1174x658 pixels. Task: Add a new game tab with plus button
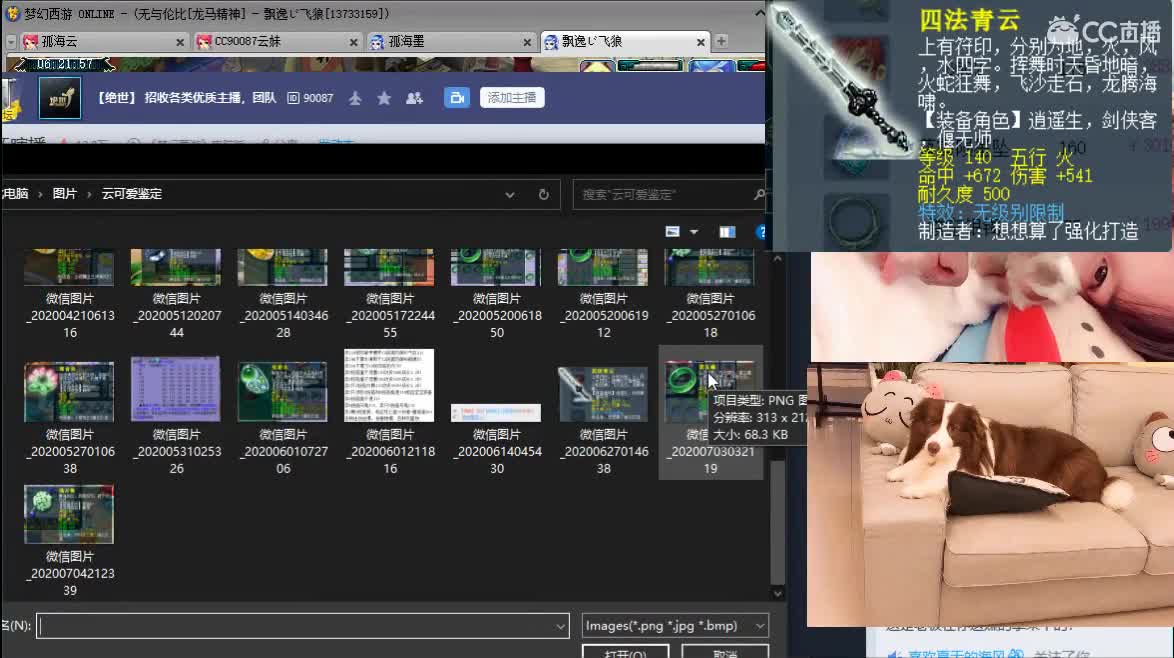[721, 41]
